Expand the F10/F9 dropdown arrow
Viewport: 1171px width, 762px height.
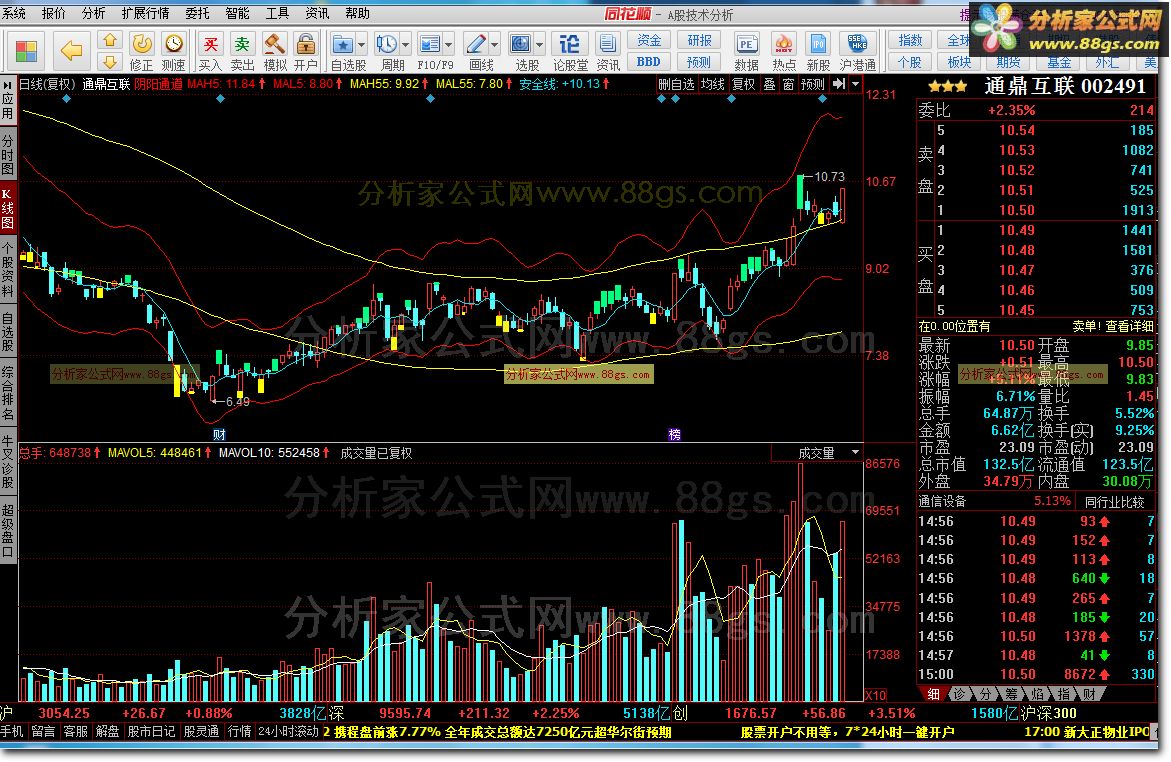[x=449, y=45]
